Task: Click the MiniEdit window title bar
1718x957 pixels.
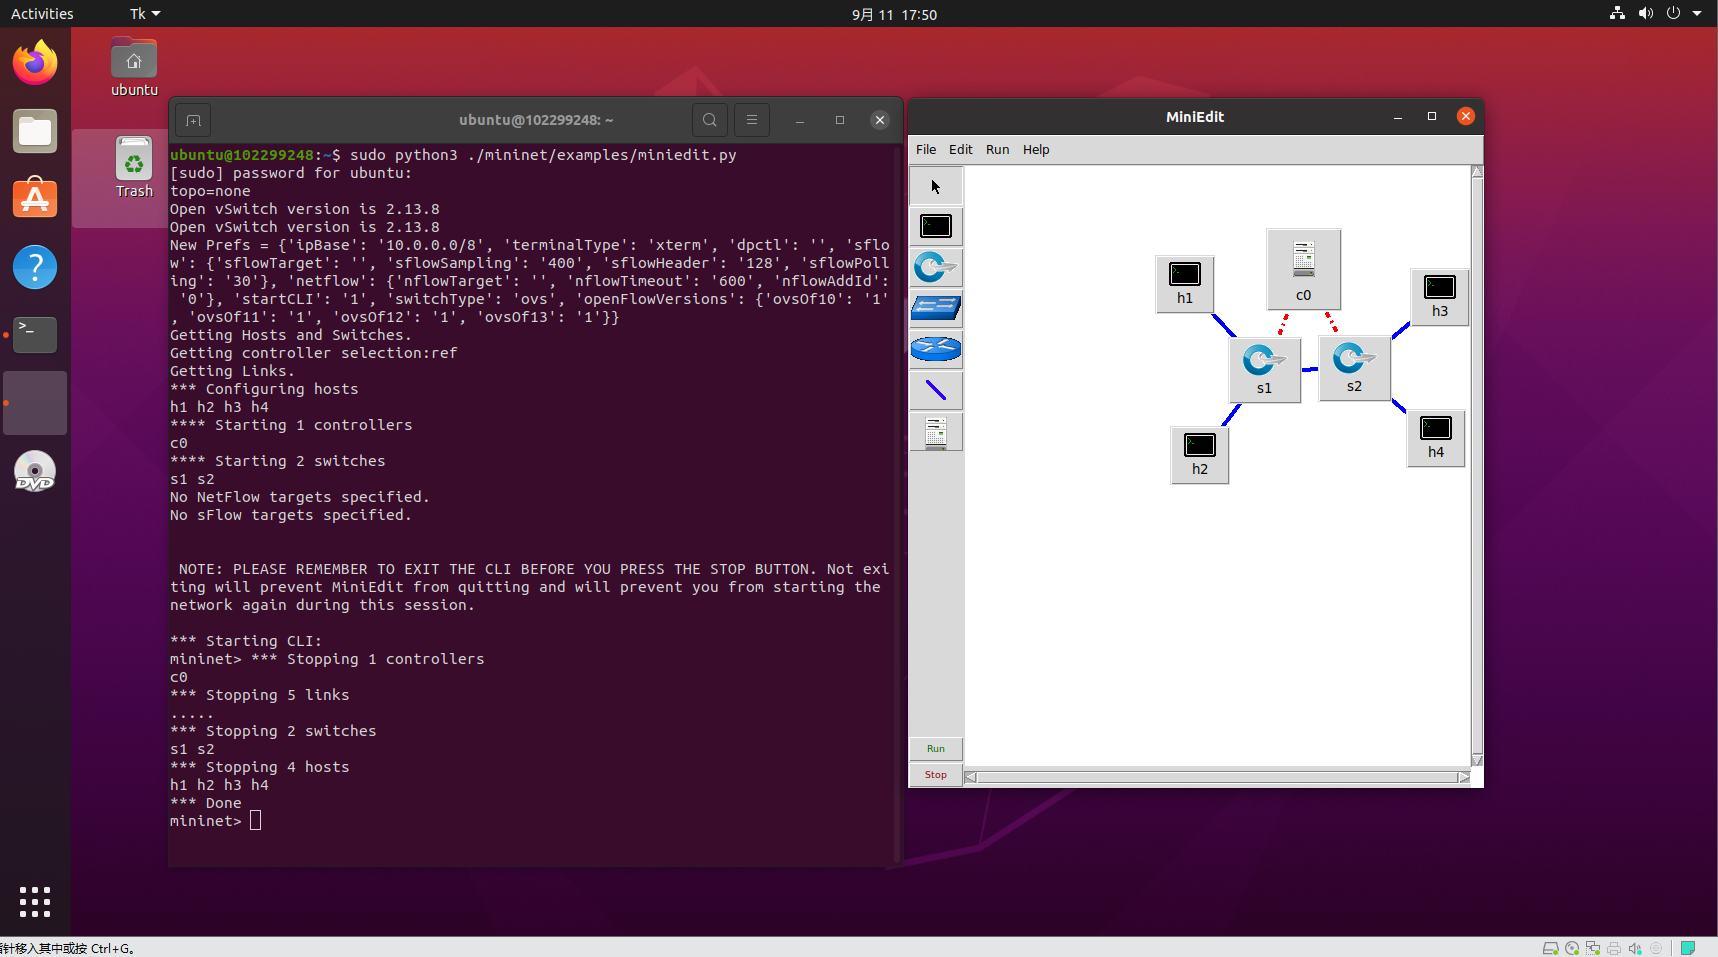Action: [1195, 117]
